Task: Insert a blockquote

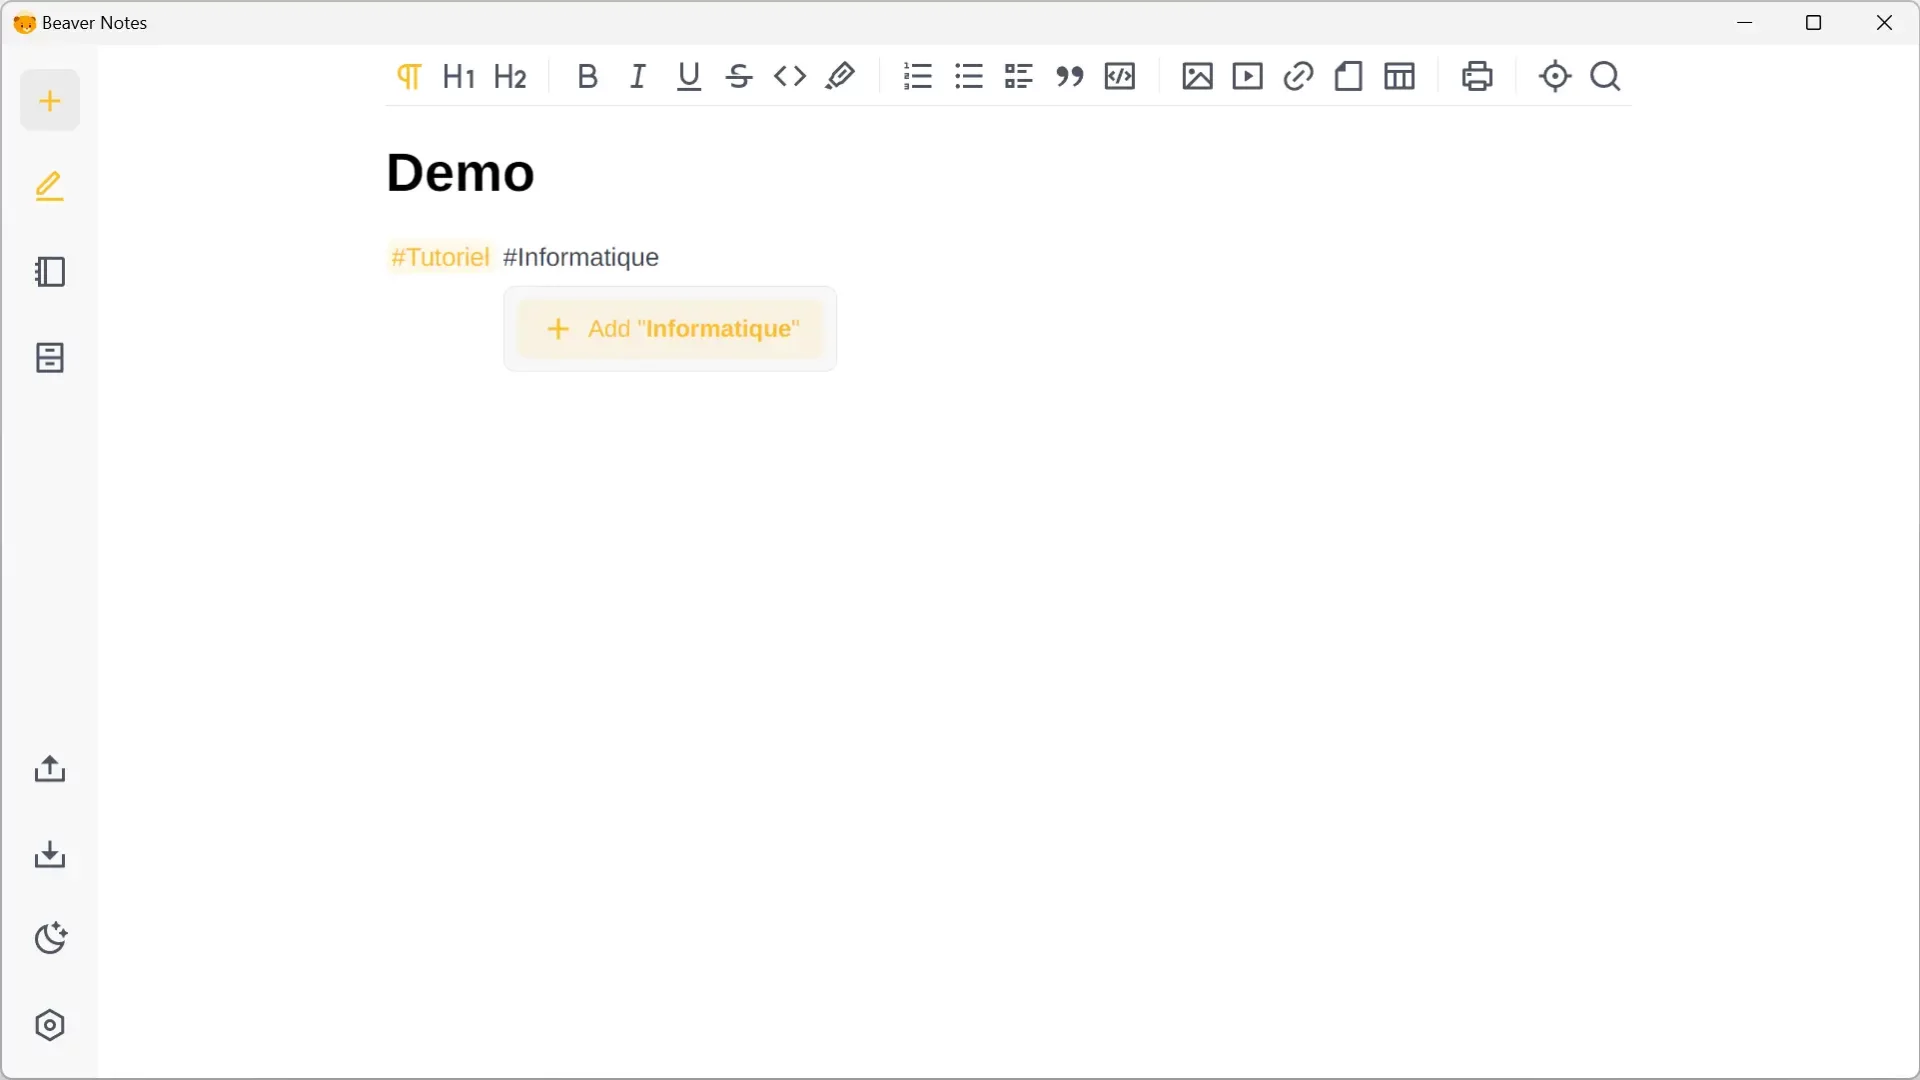Action: 1070,77
